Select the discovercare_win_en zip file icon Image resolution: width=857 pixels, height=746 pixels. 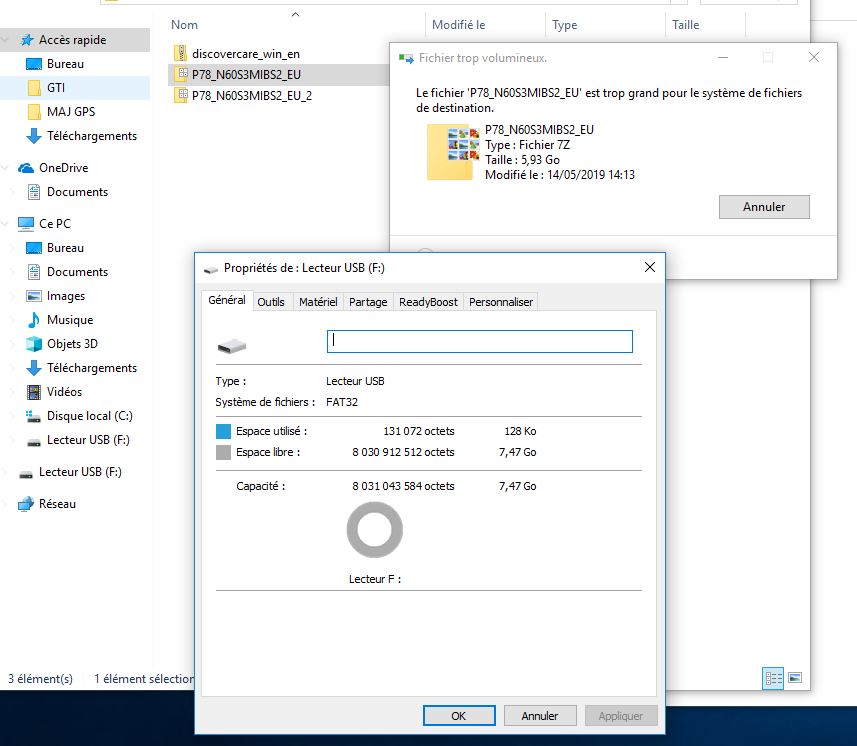tap(180, 54)
